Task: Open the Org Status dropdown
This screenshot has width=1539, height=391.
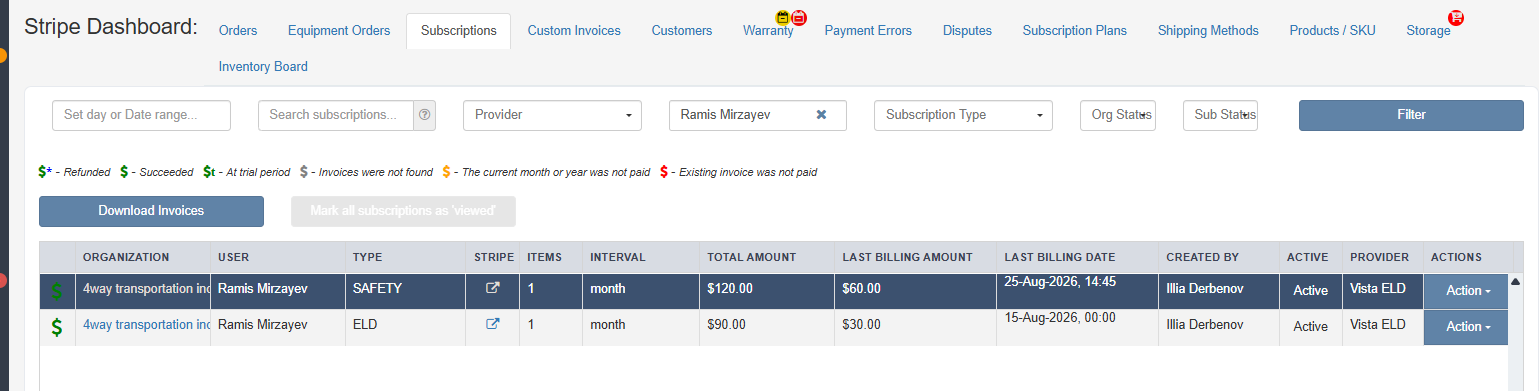Action: click(1118, 115)
